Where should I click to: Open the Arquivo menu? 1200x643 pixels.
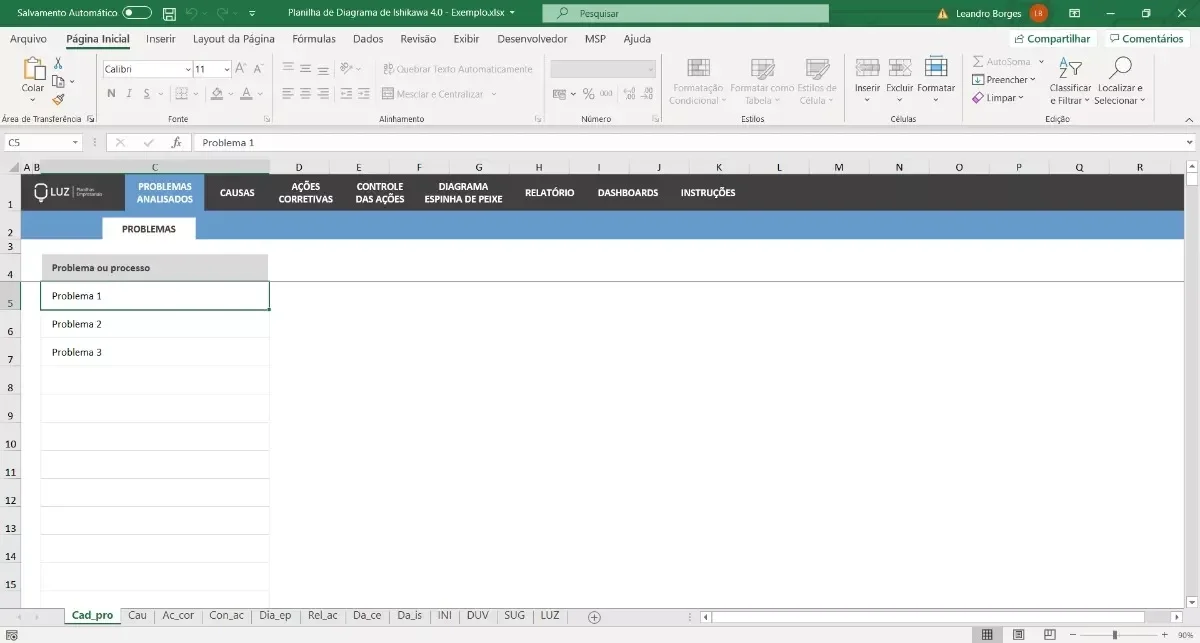tap(28, 39)
